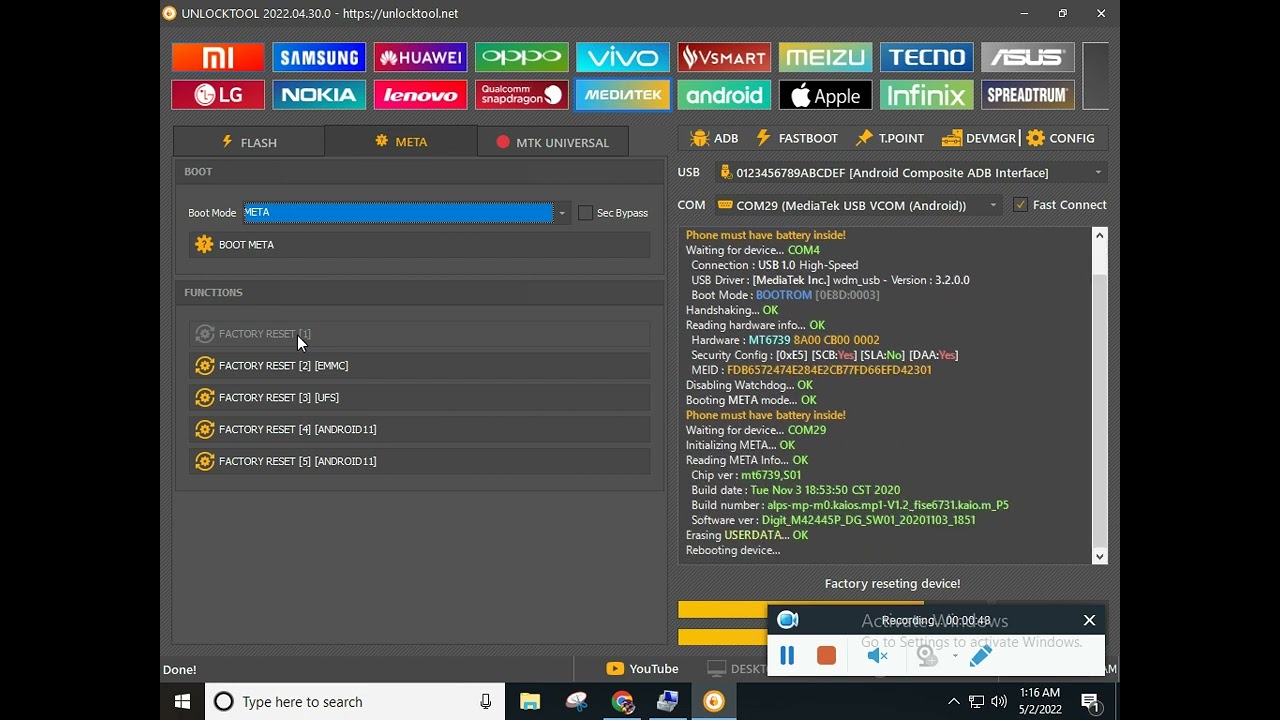Open the CONFIG settings button
The image size is (1280, 720).
[1061, 138]
